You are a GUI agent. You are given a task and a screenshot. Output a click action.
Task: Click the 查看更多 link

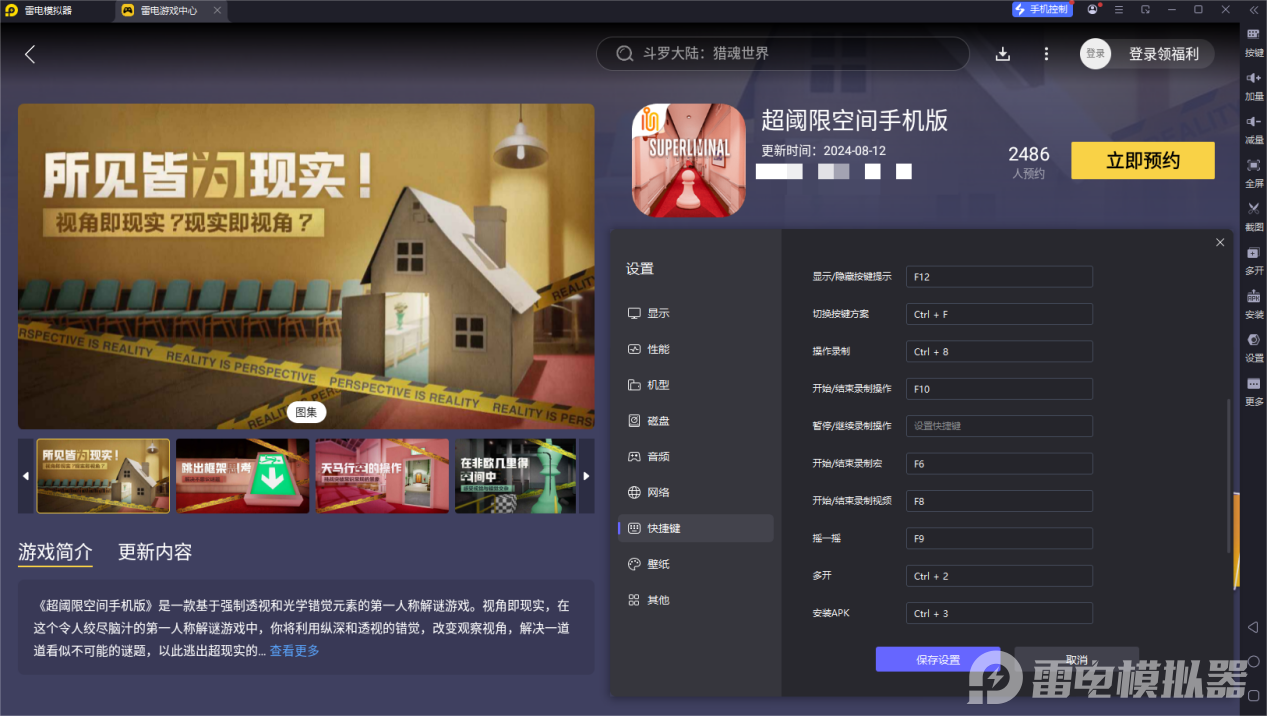295,650
